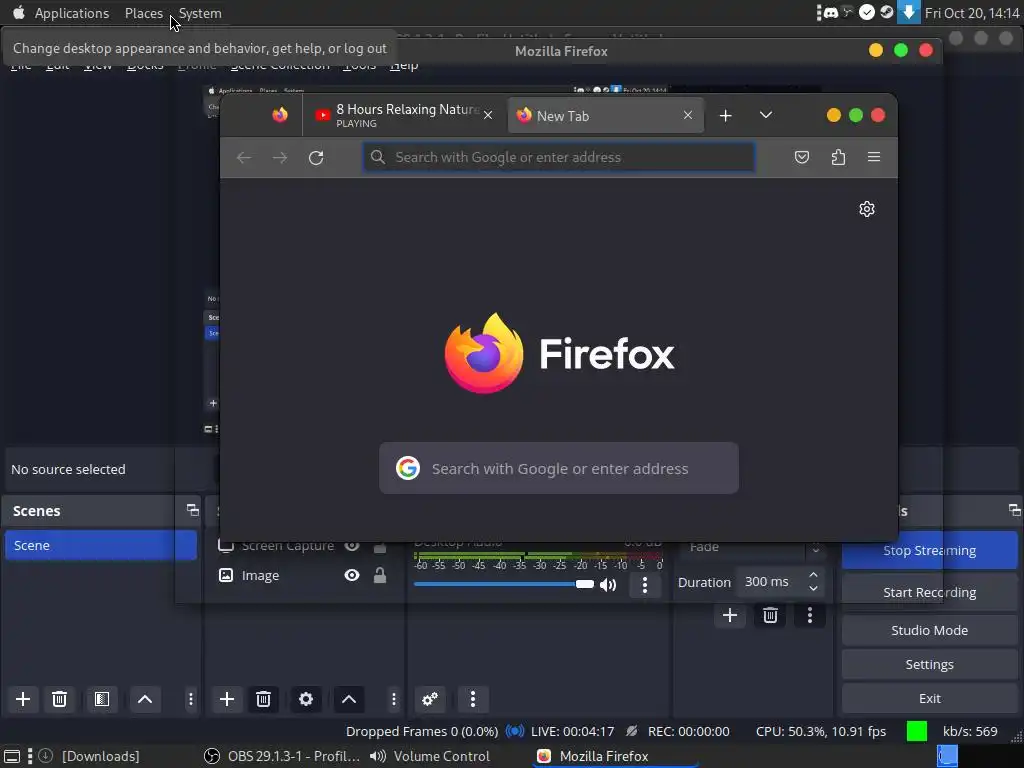
Task: Decrease Duration with the down stepper arrow
Action: pyautogui.click(x=813, y=588)
